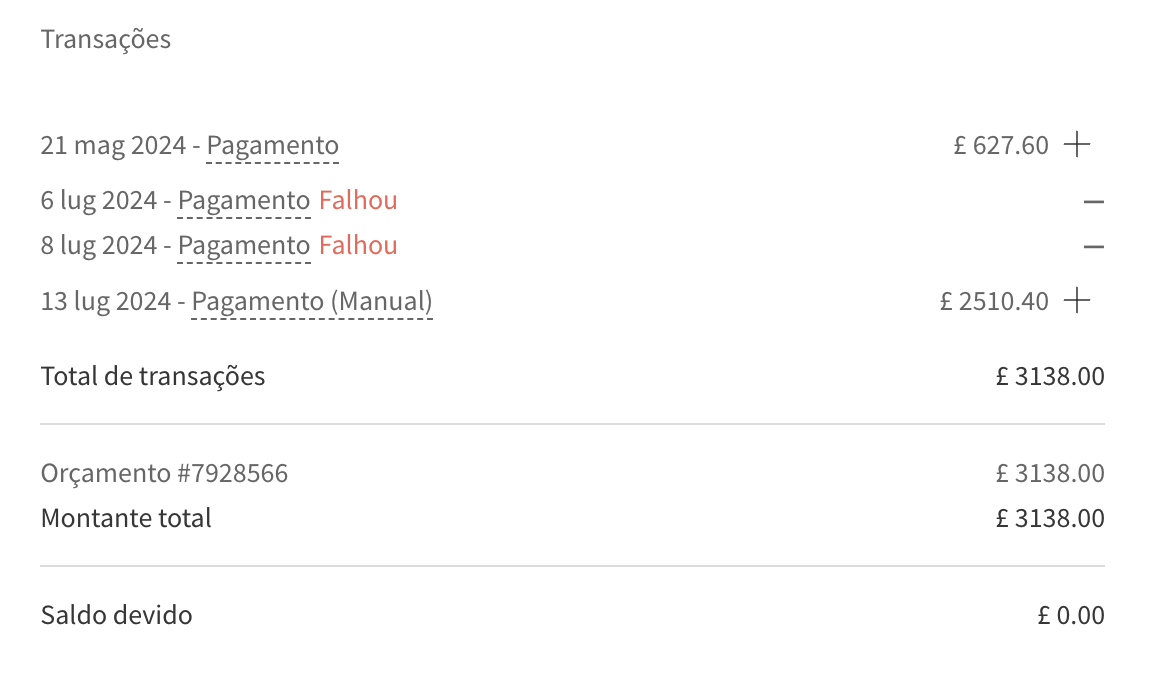
Task: Open the Pagamento link dated 8 lug 2024
Action: tap(243, 245)
